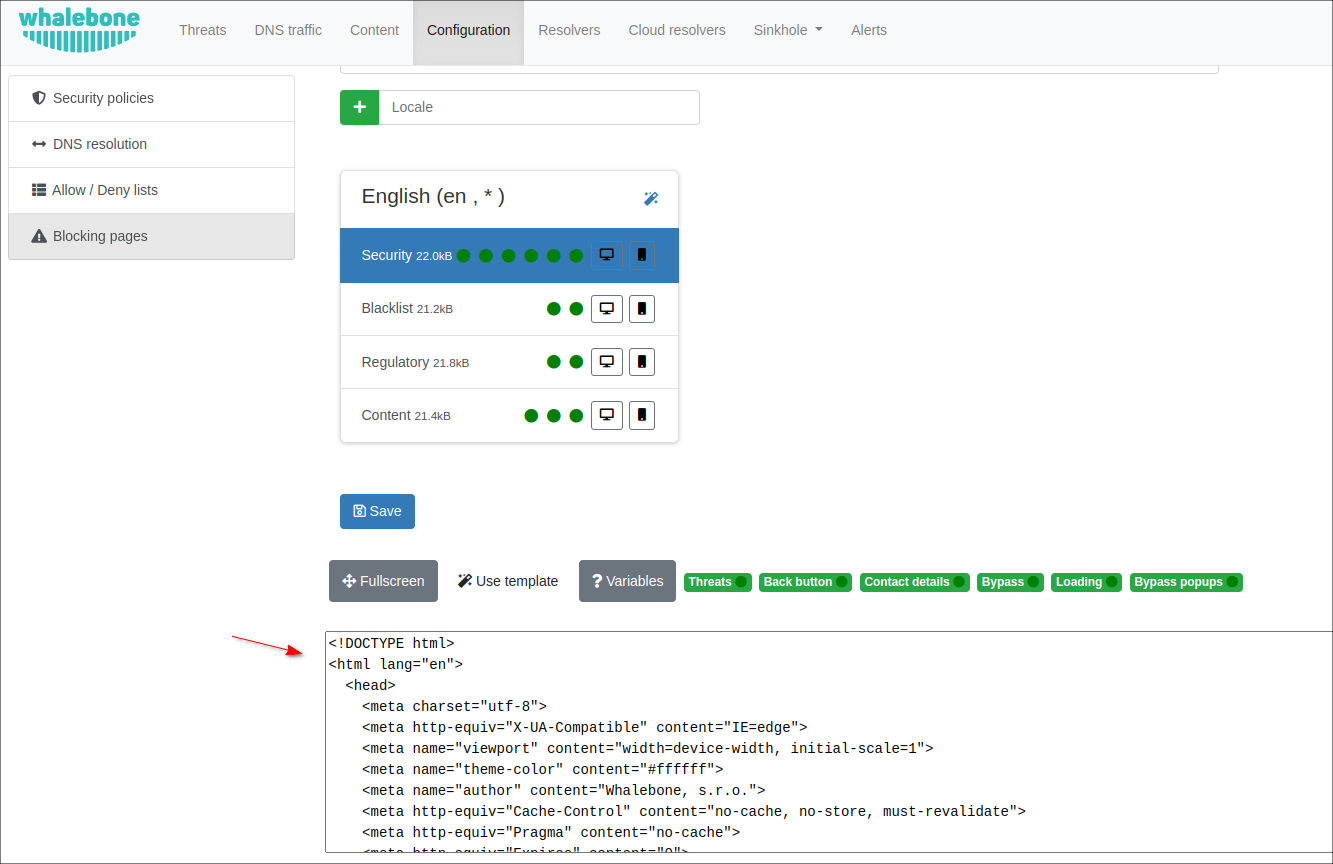Click the magic wand icon beside English
This screenshot has height=864, width=1333.
point(651,199)
